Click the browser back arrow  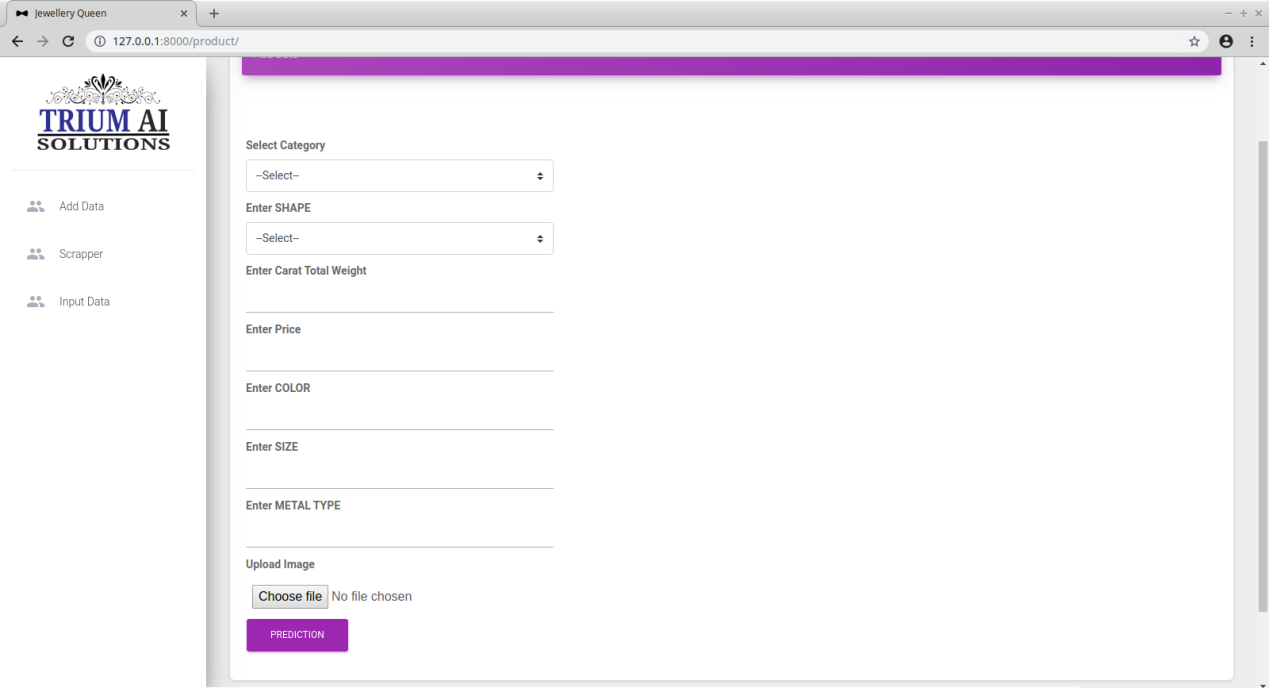pyautogui.click(x=17, y=41)
